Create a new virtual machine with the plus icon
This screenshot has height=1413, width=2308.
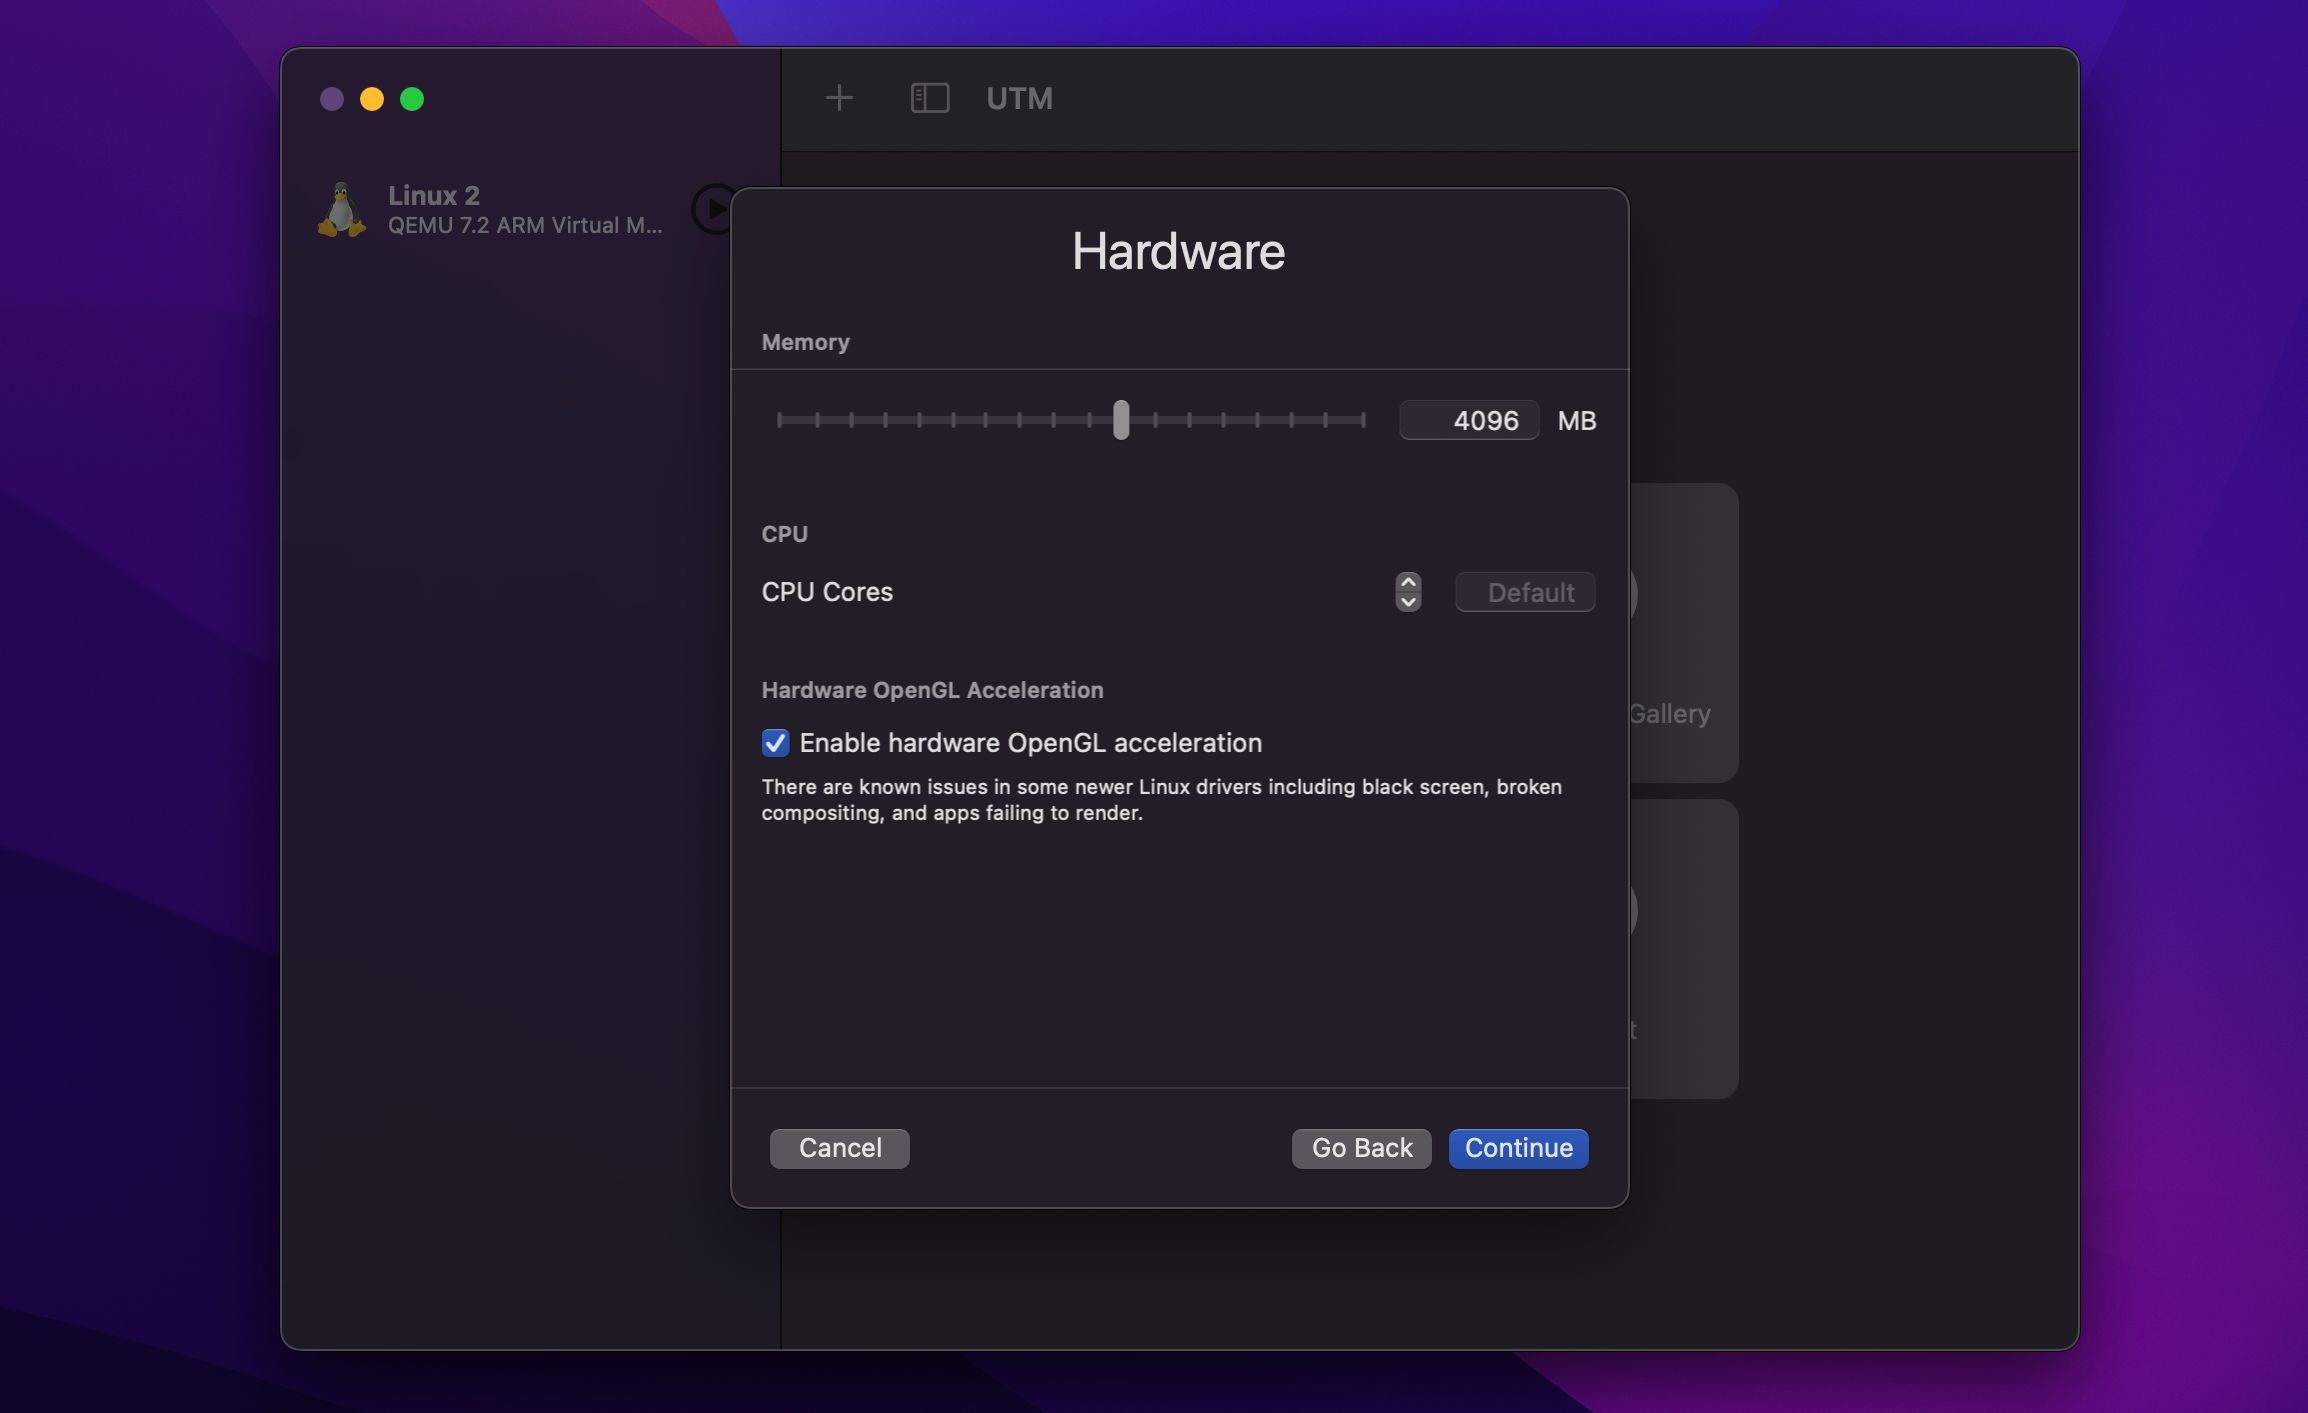point(839,98)
